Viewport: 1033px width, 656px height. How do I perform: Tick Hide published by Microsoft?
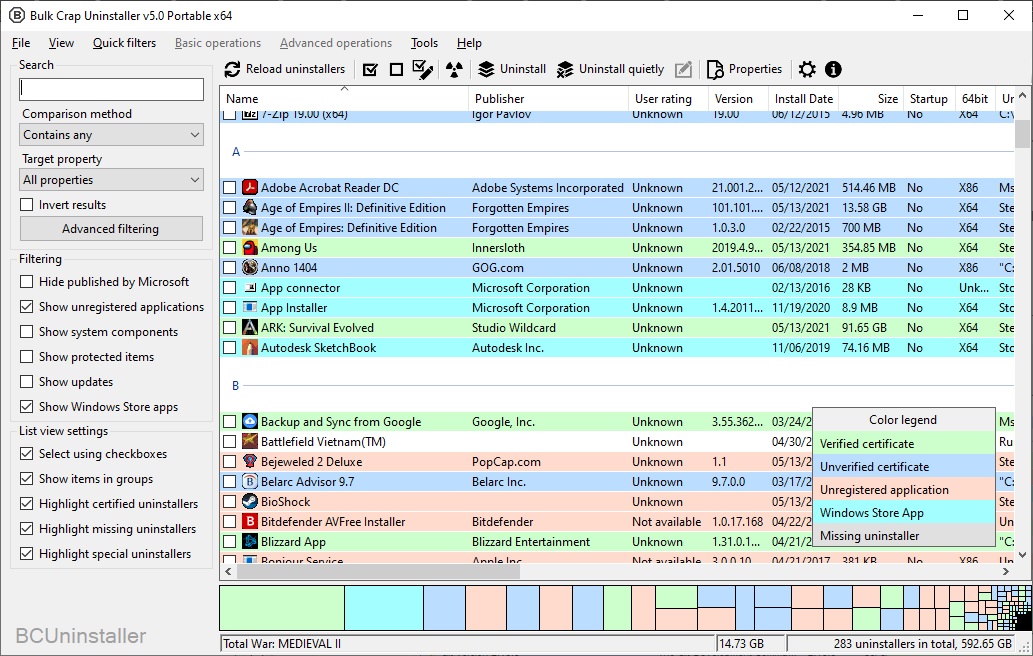point(26,282)
